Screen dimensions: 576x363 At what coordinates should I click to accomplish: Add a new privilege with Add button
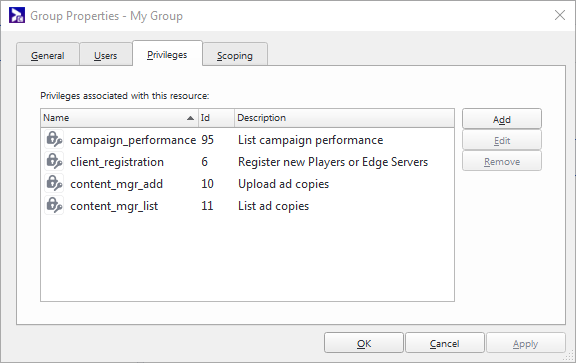click(x=502, y=119)
